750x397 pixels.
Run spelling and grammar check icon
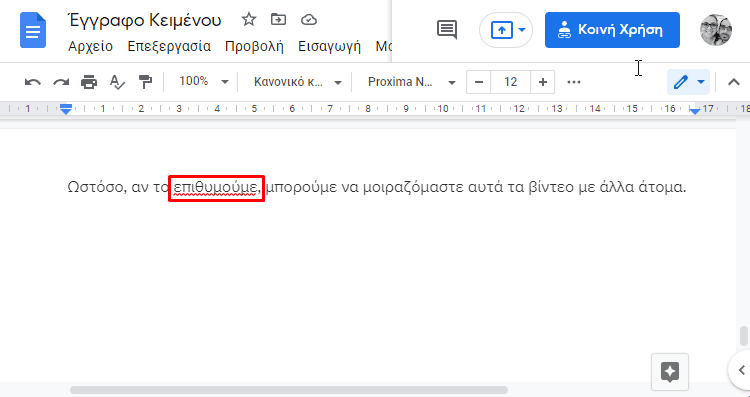click(117, 82)
